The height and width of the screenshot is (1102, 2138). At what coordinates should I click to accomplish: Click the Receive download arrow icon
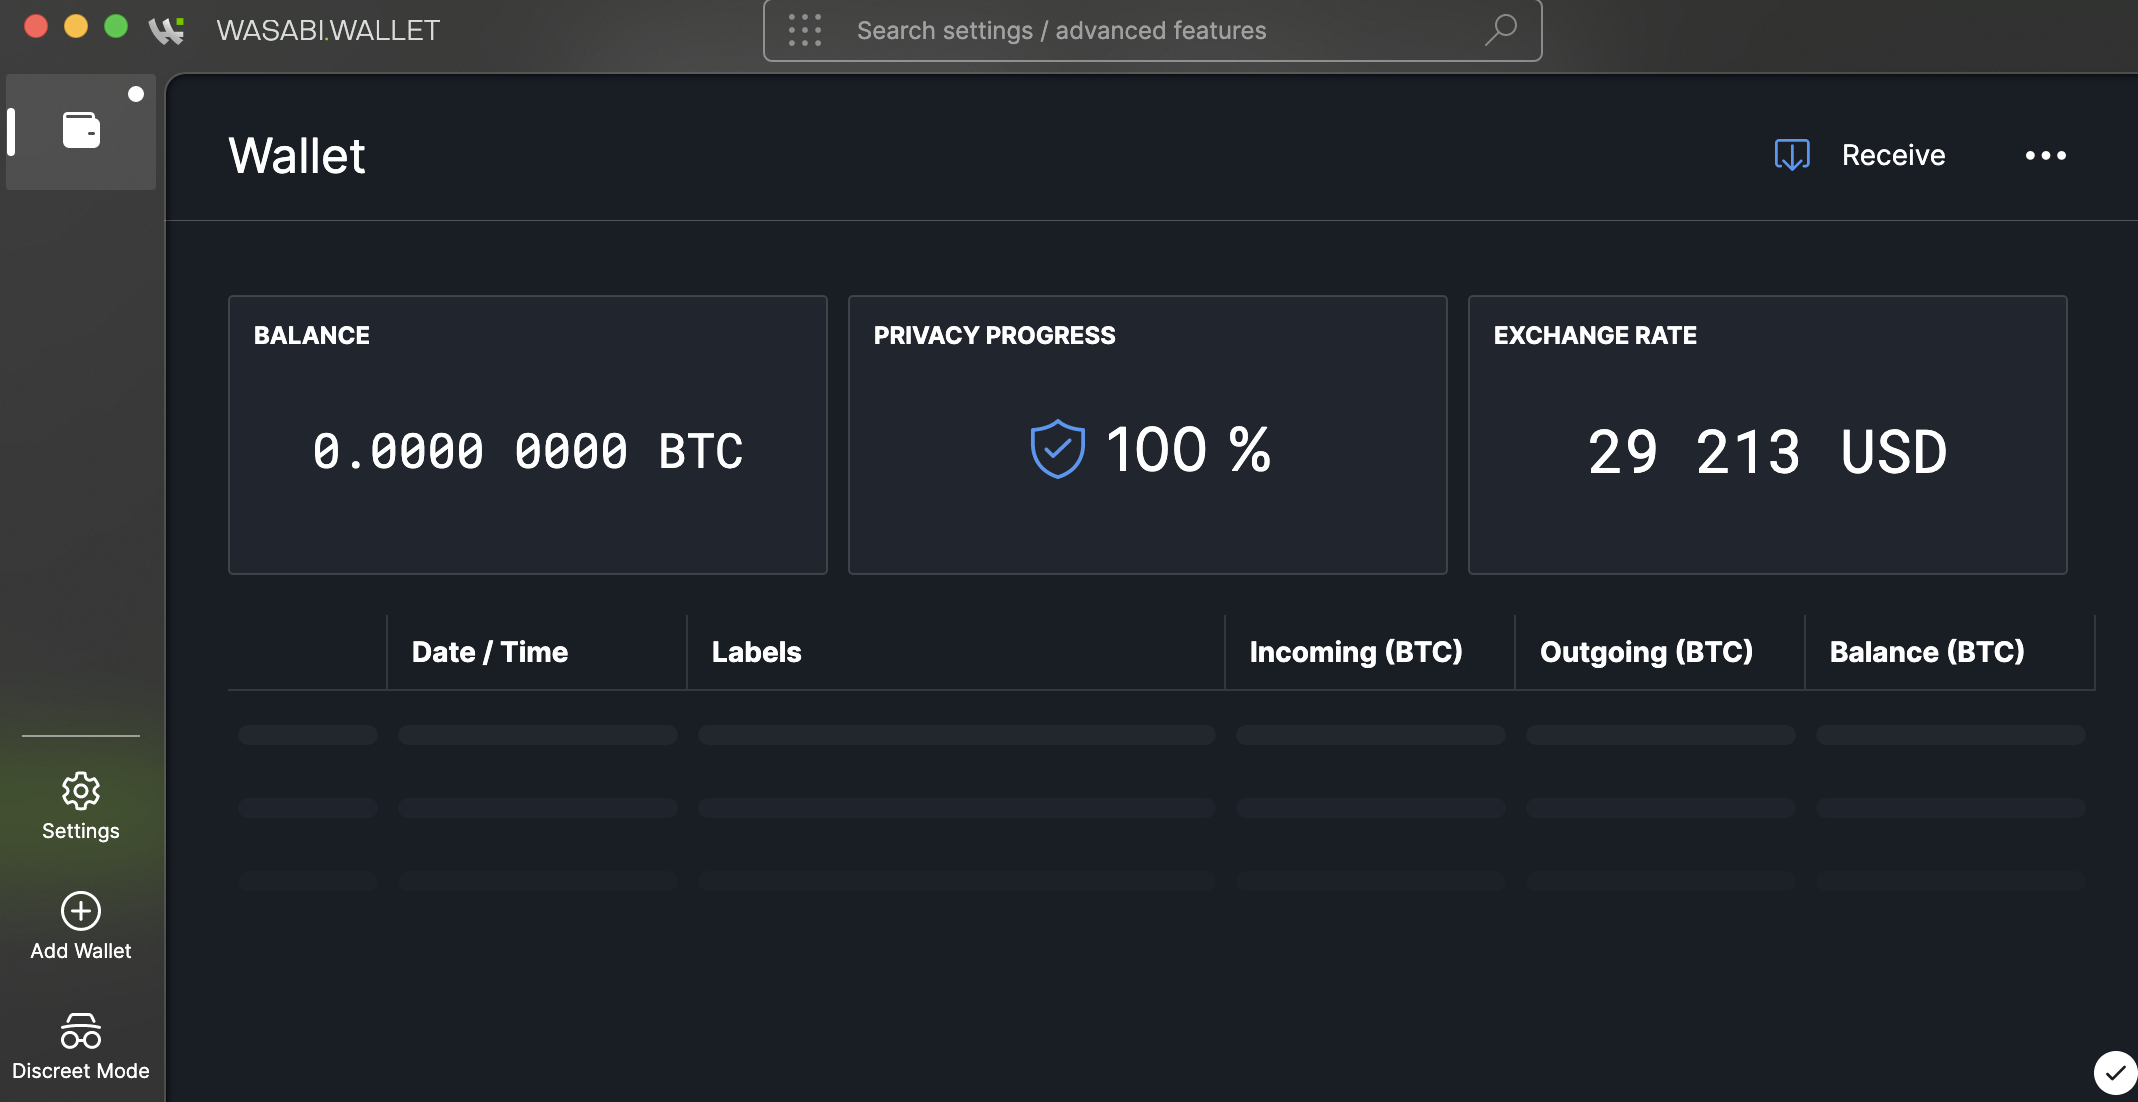[1790, 155]
